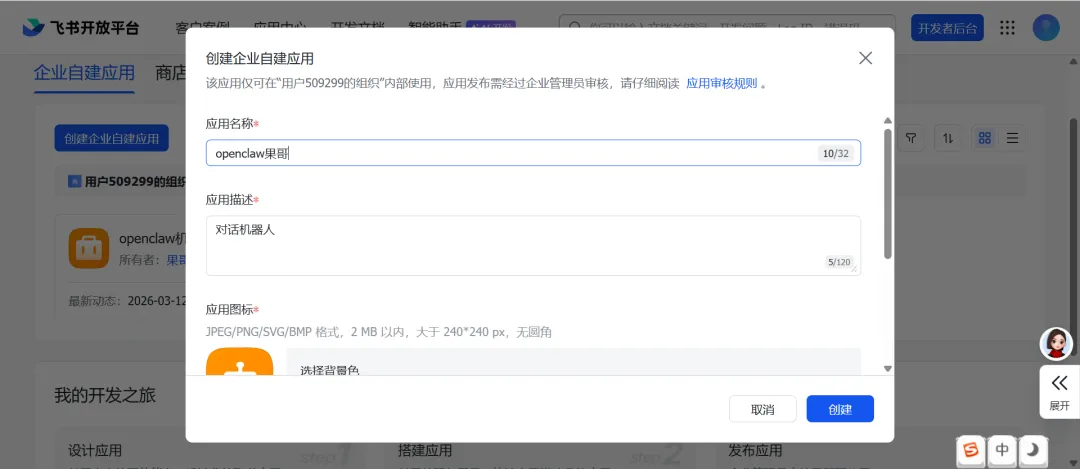
Task: Click the 飞书开放平台 logo
Action: [81, 28]
